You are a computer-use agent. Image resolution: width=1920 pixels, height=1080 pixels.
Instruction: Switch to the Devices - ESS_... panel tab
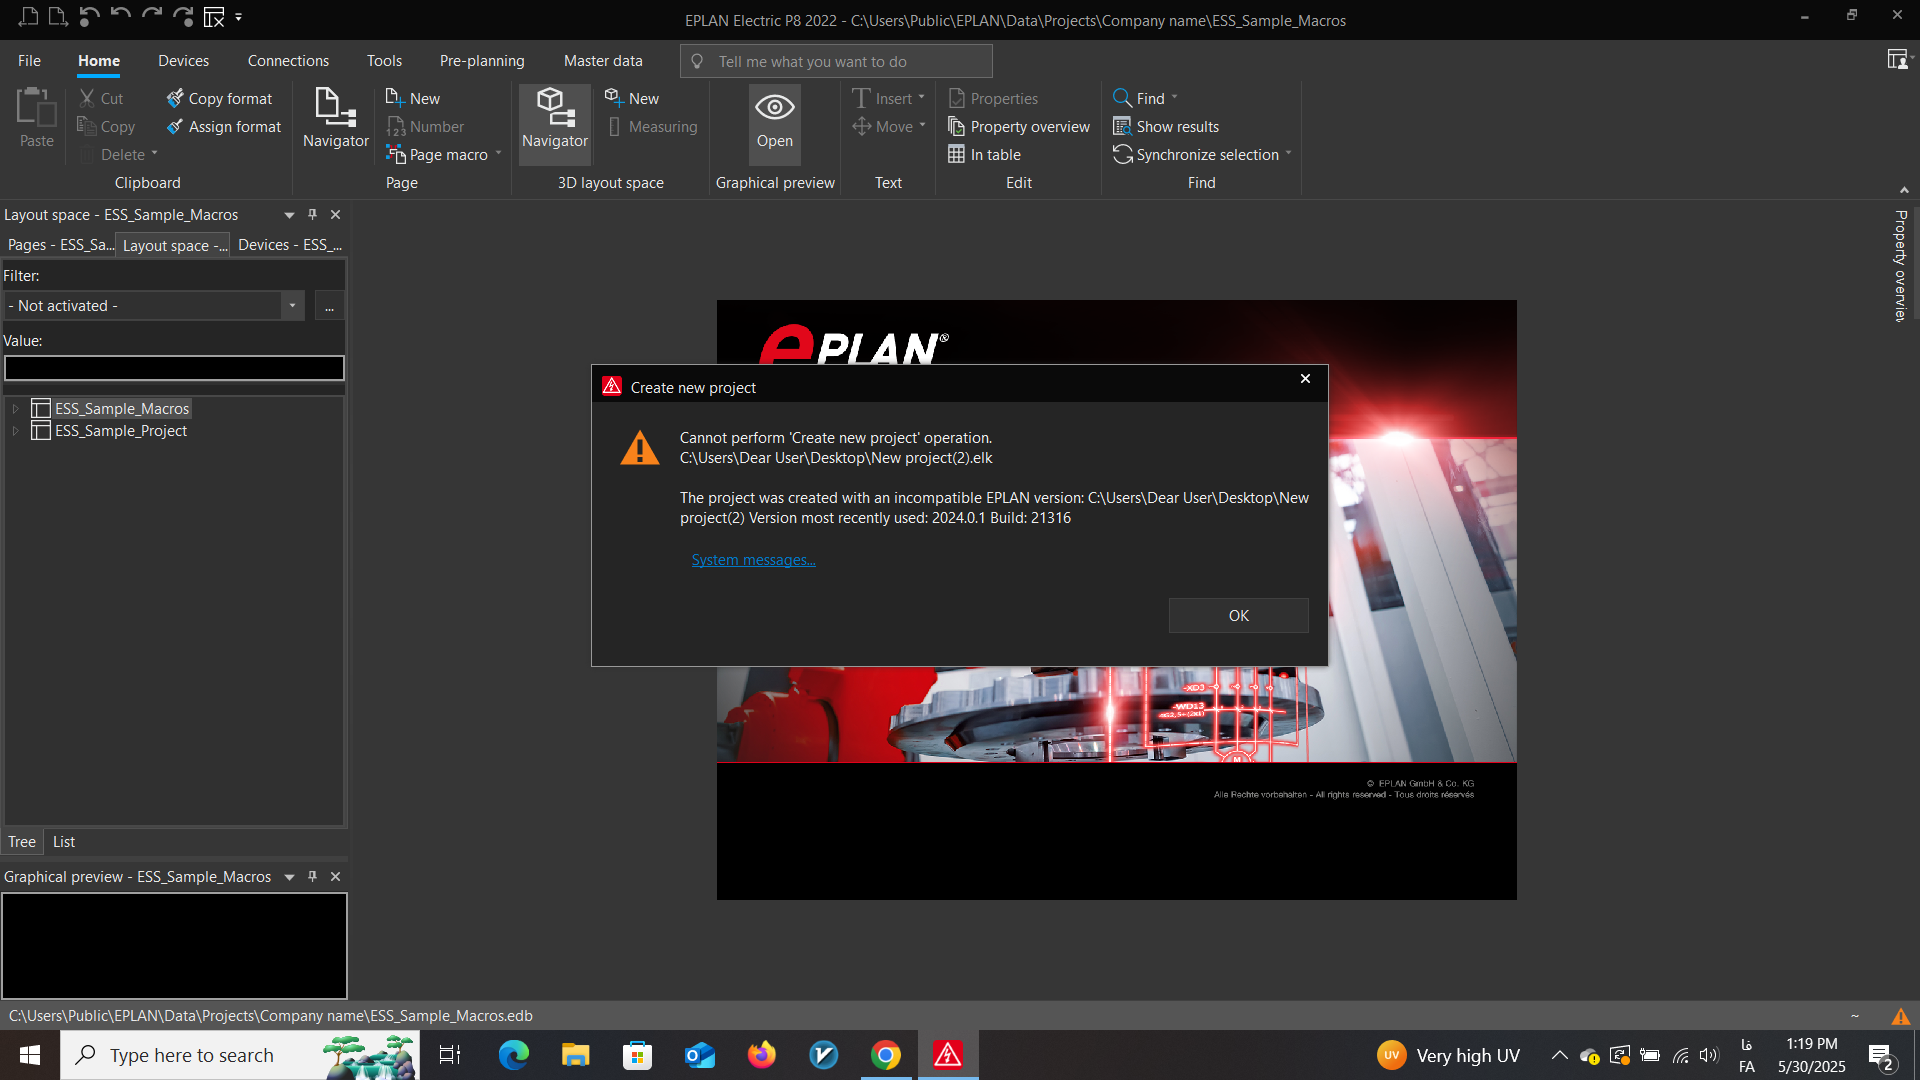(x=290, y=245)
